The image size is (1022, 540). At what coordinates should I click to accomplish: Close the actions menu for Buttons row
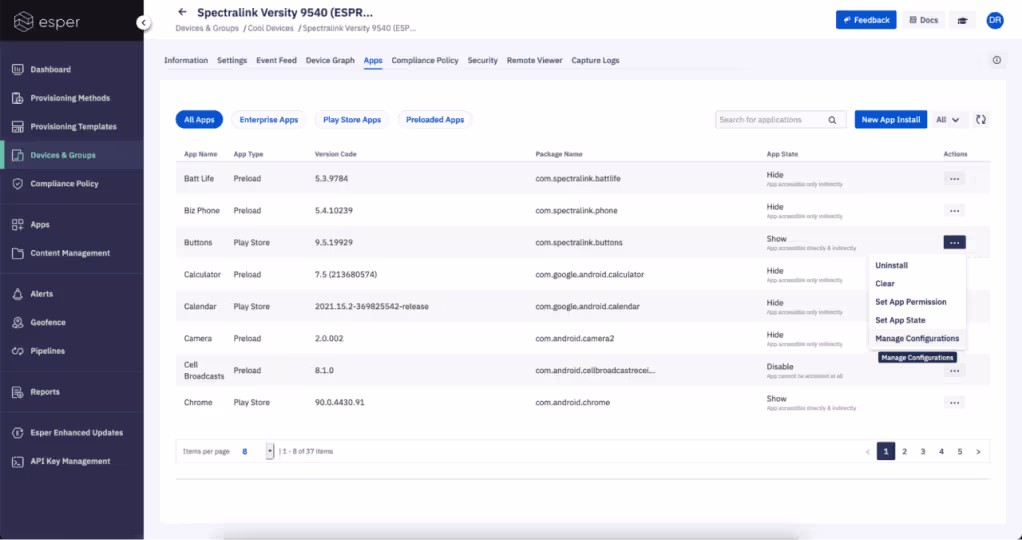(x=954, y=243)
